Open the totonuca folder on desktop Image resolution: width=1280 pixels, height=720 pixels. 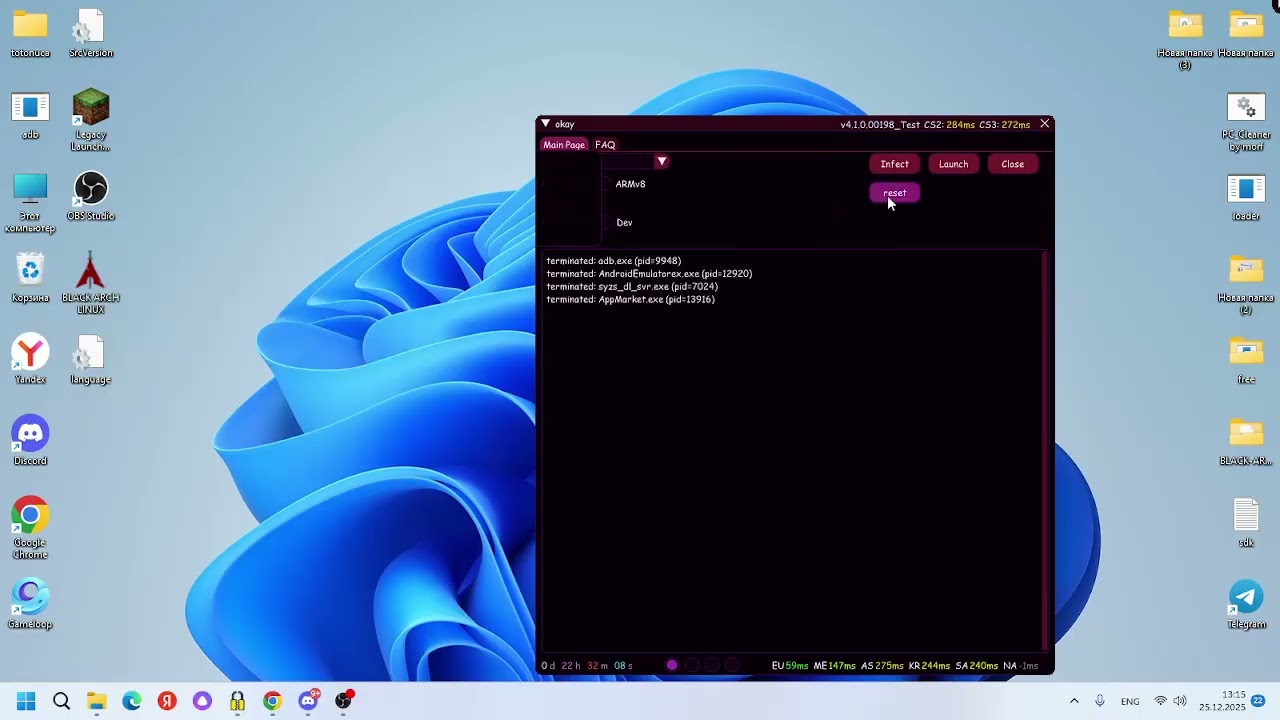pyautogui.click(x=30, y=33)
